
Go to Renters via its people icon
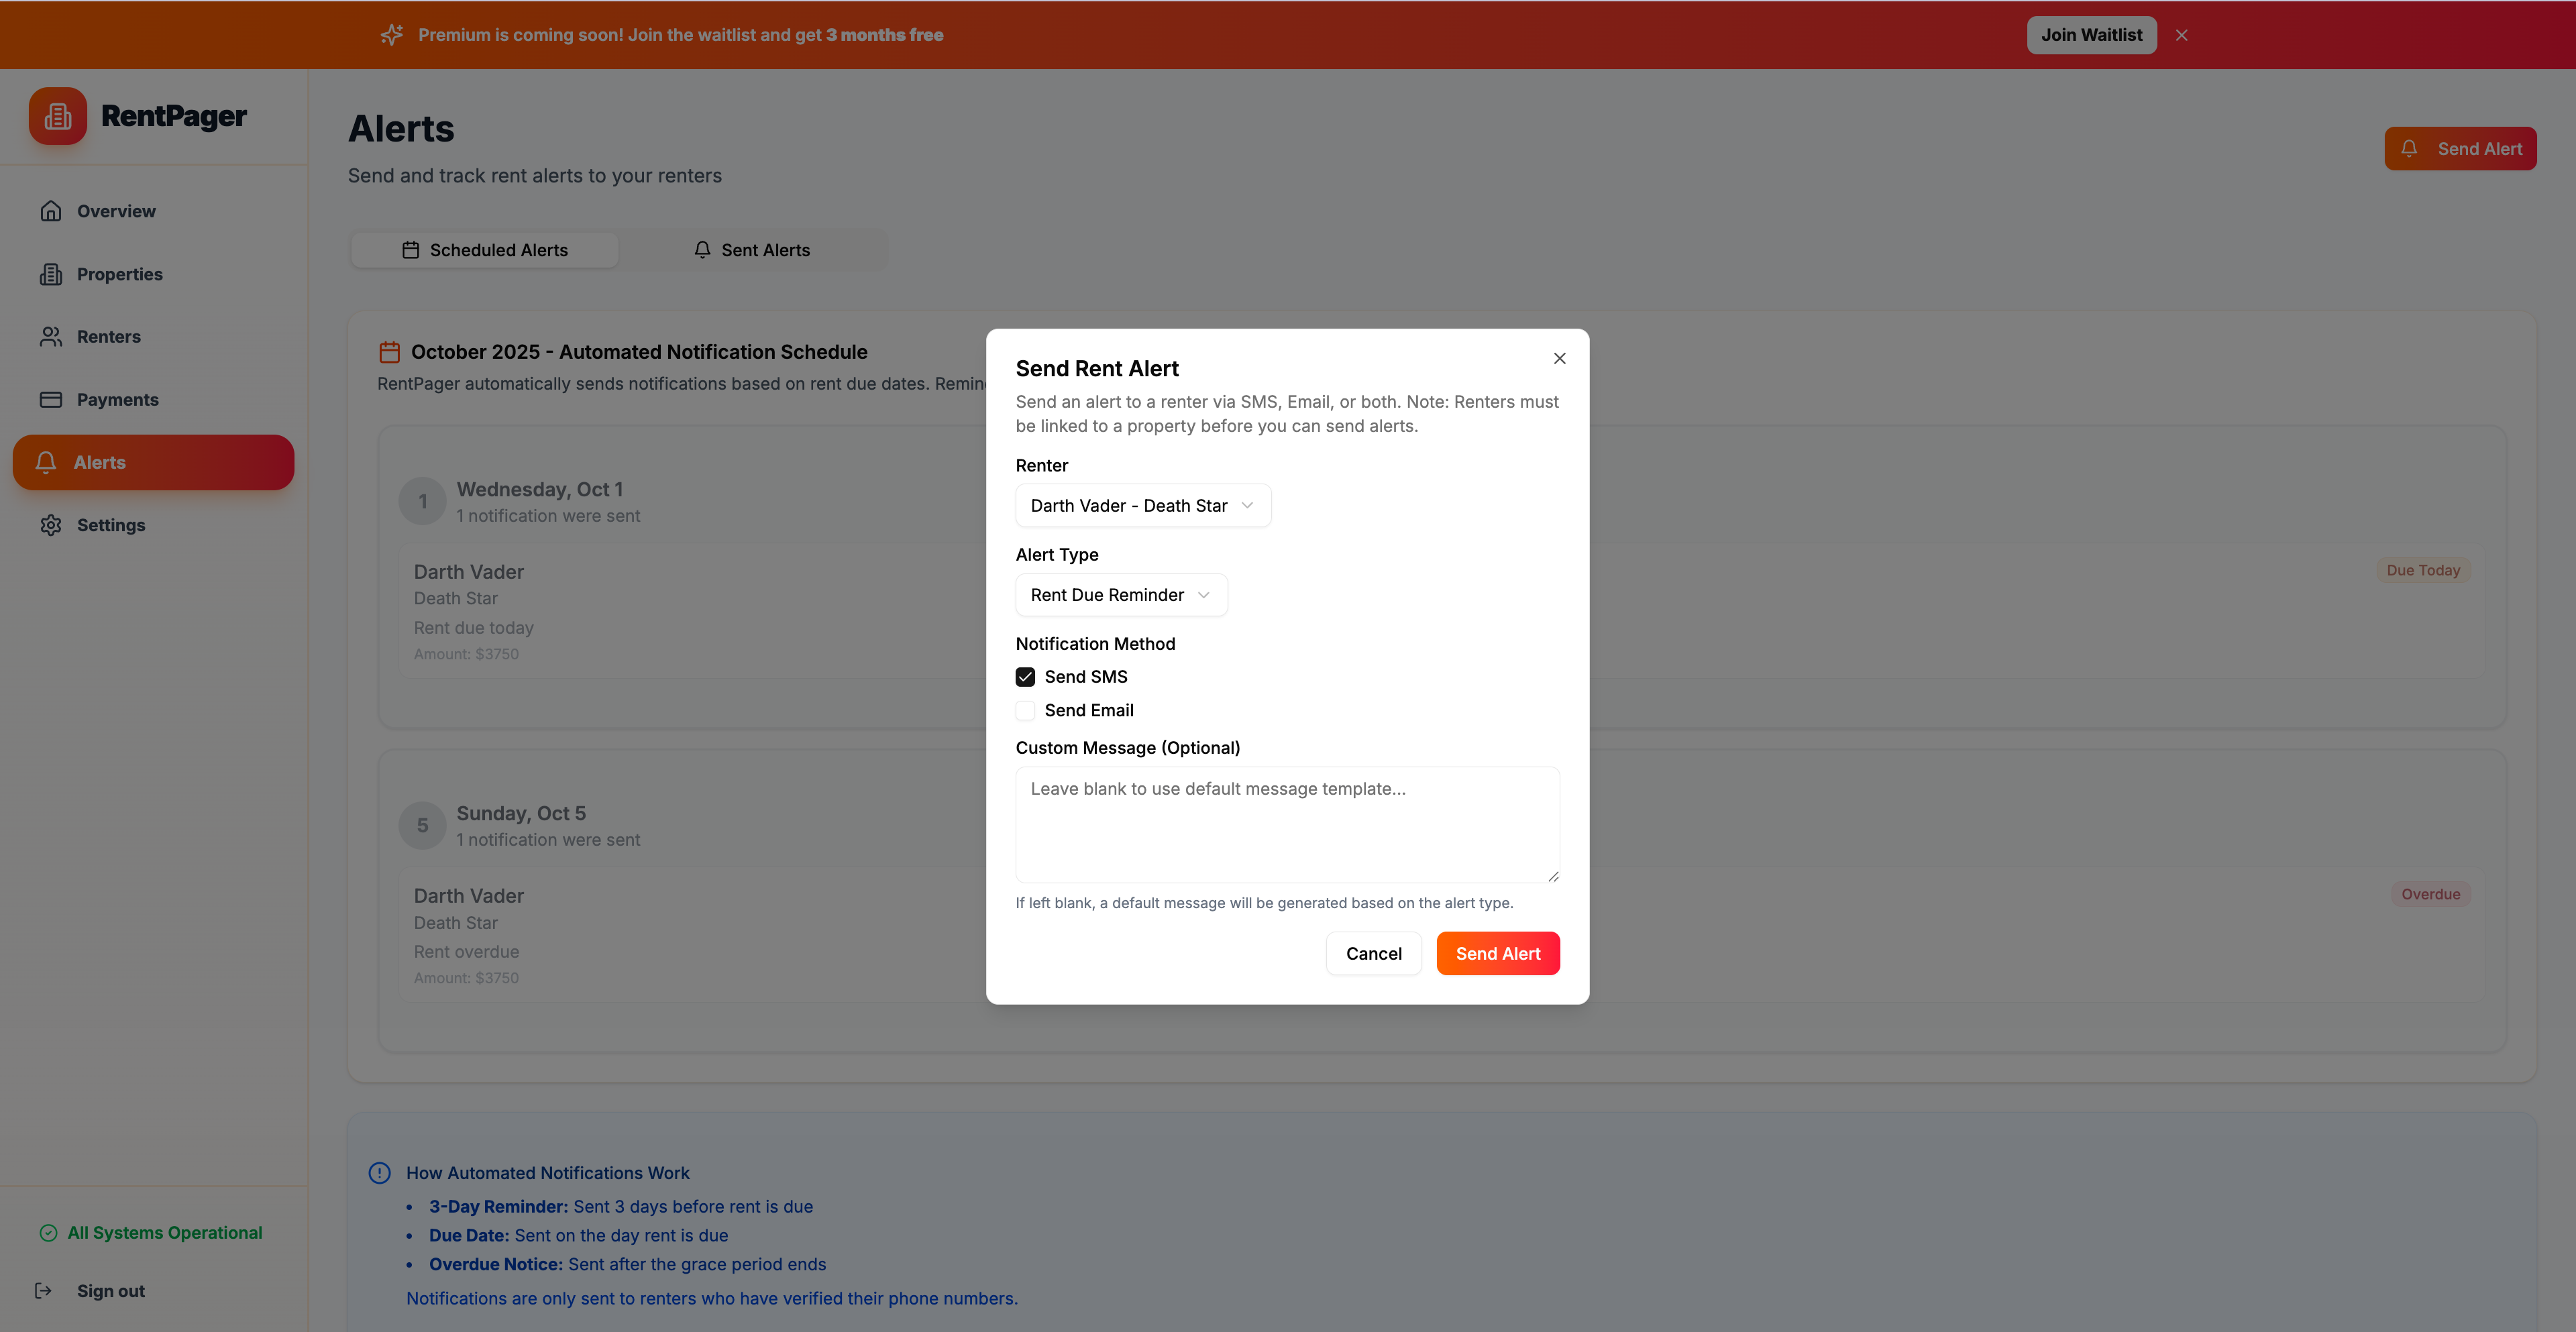[x=51, y=337]
